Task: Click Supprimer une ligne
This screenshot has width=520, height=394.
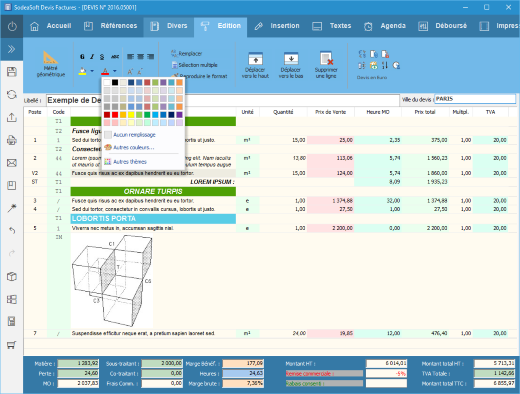Action: [326, 65]
